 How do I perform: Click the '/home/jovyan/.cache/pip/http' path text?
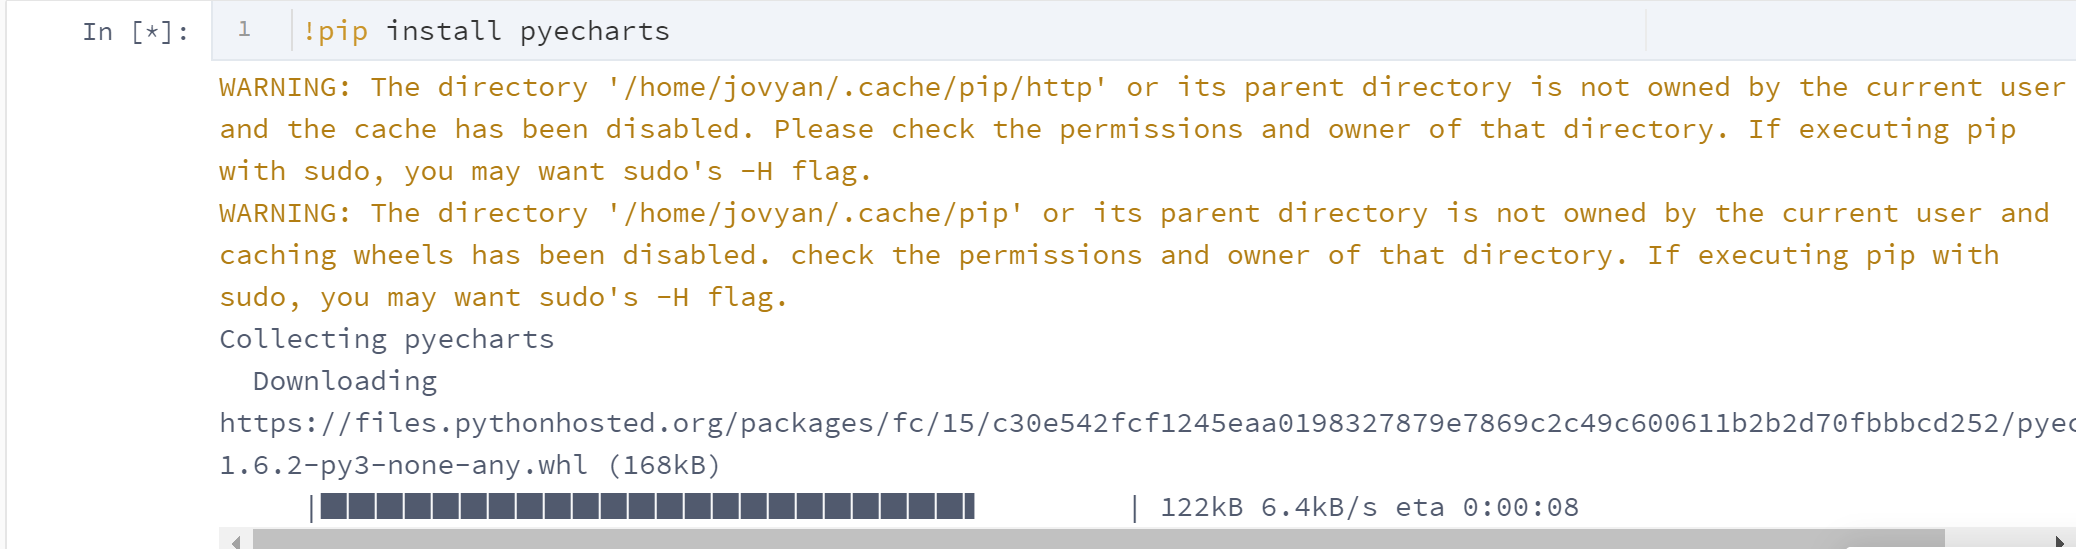[x=857, y=87]
